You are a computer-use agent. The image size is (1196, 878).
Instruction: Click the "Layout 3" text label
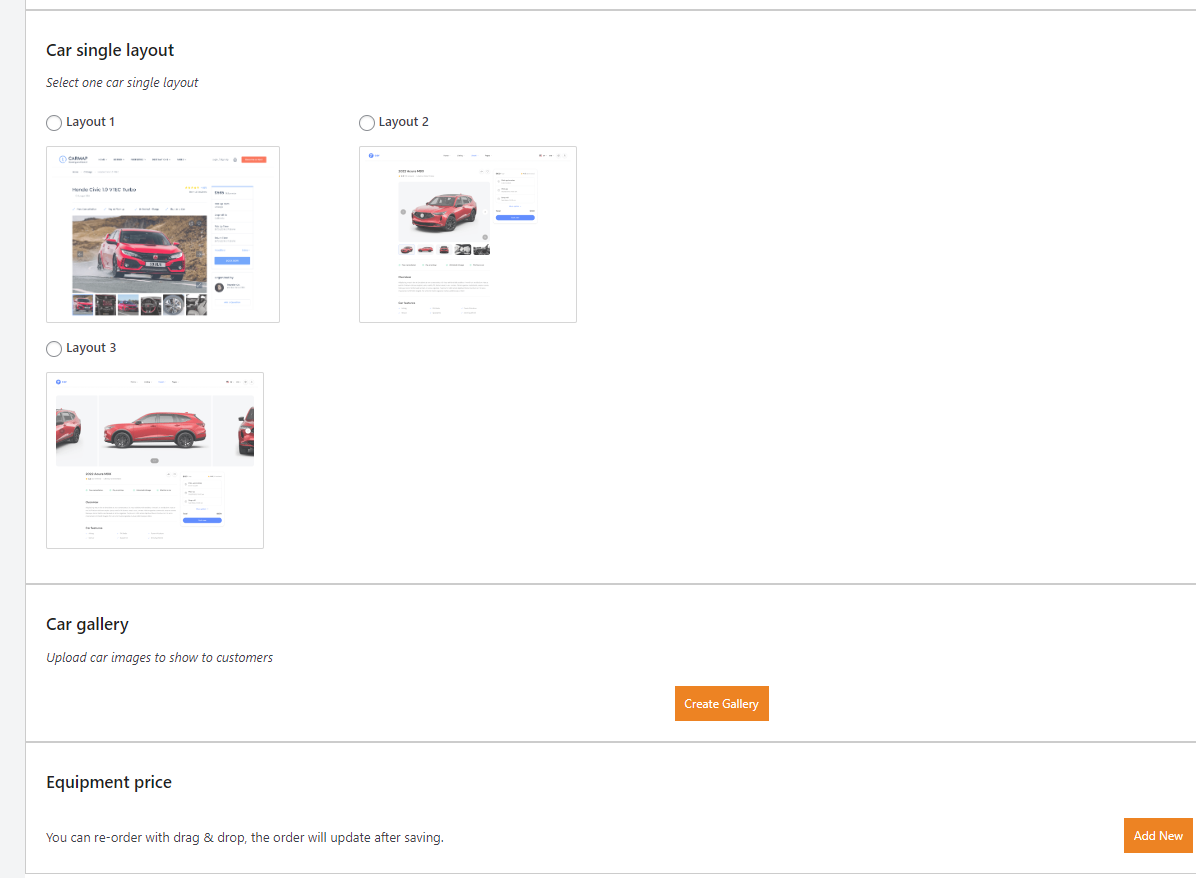tap(90, 348)
